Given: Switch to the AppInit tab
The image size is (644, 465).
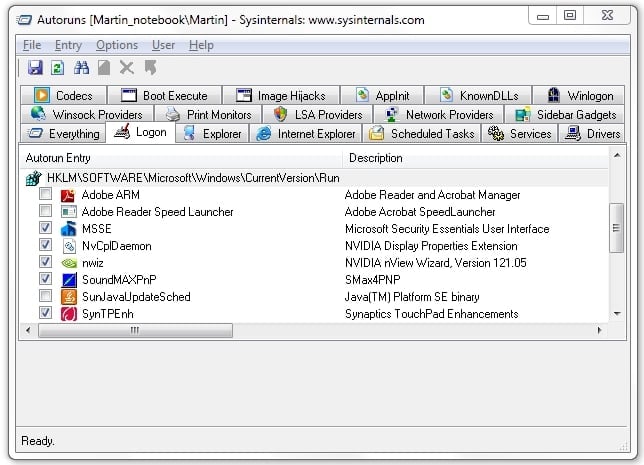Looking at the screenshot, I should (382, 95).
